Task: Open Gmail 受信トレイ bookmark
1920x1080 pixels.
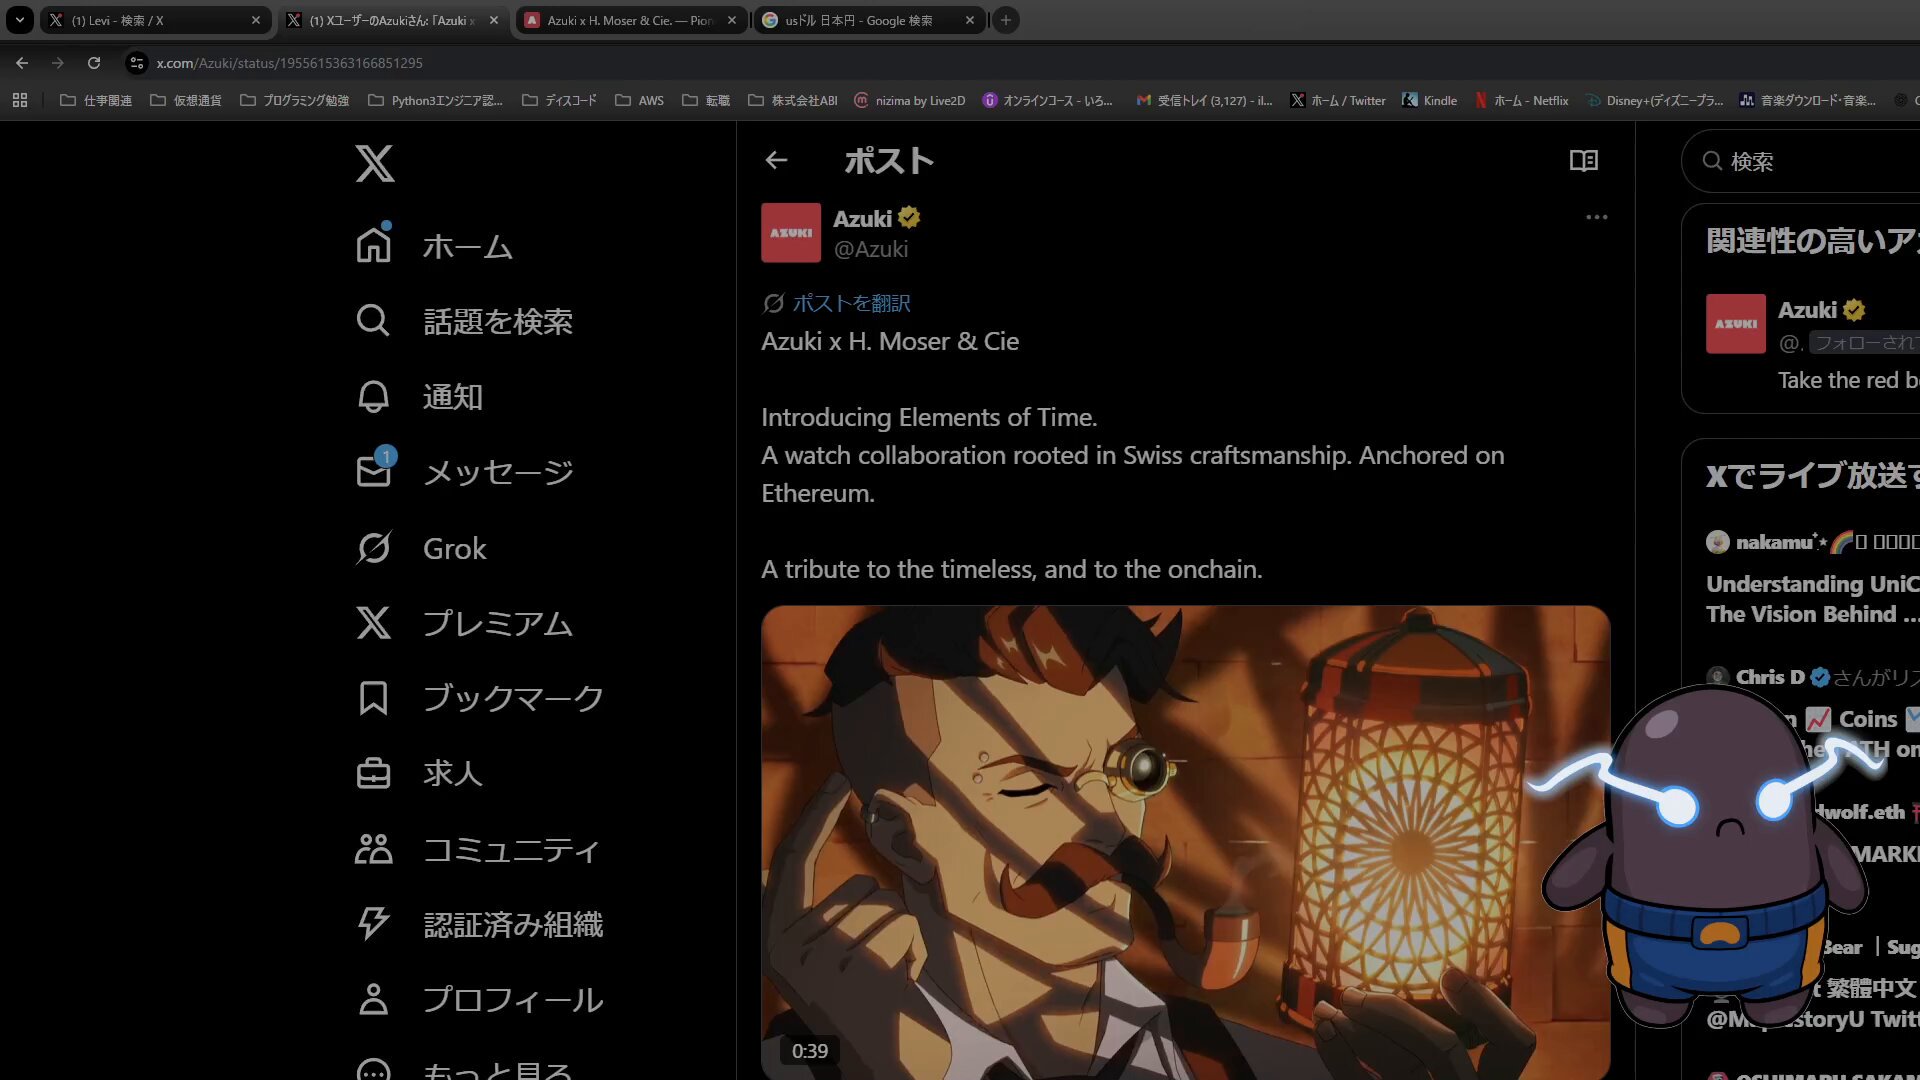Action: [x=1205, y=100]
